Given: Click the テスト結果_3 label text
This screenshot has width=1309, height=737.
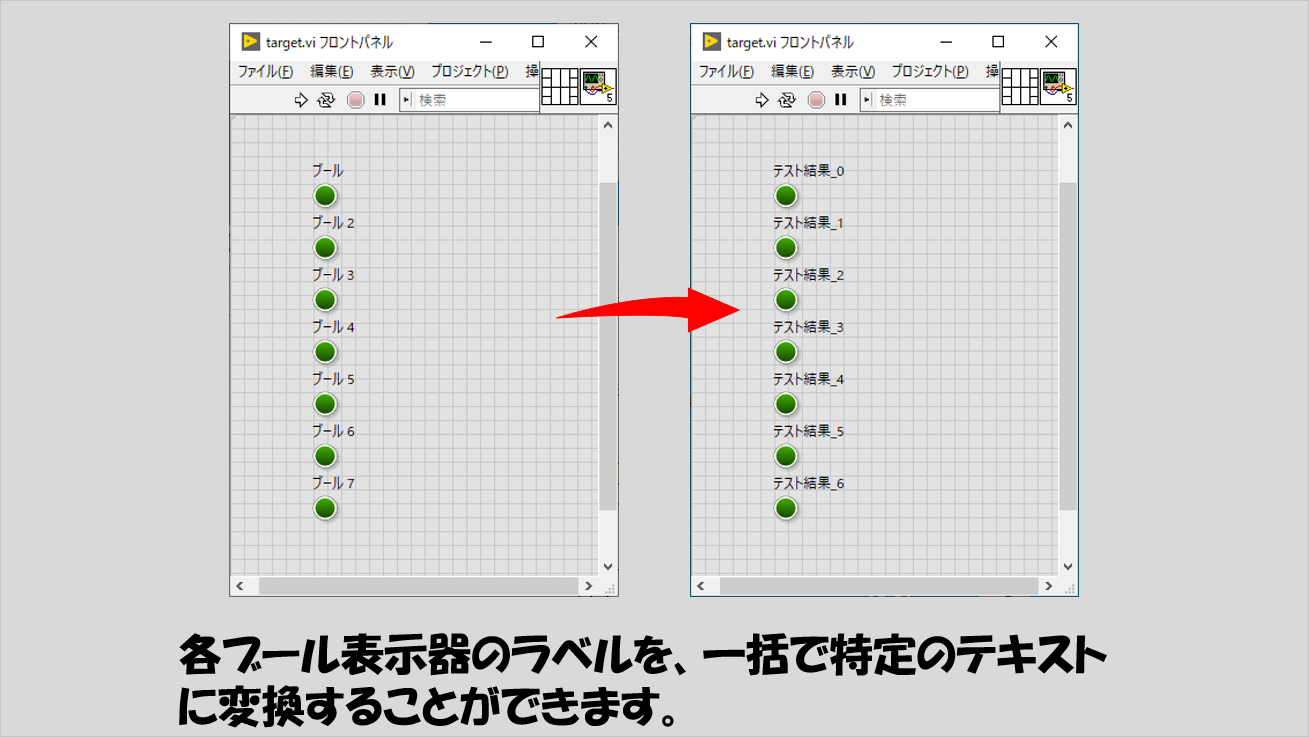Looking at the screenshot, I should pyautogui.click(x=808, y=327).
